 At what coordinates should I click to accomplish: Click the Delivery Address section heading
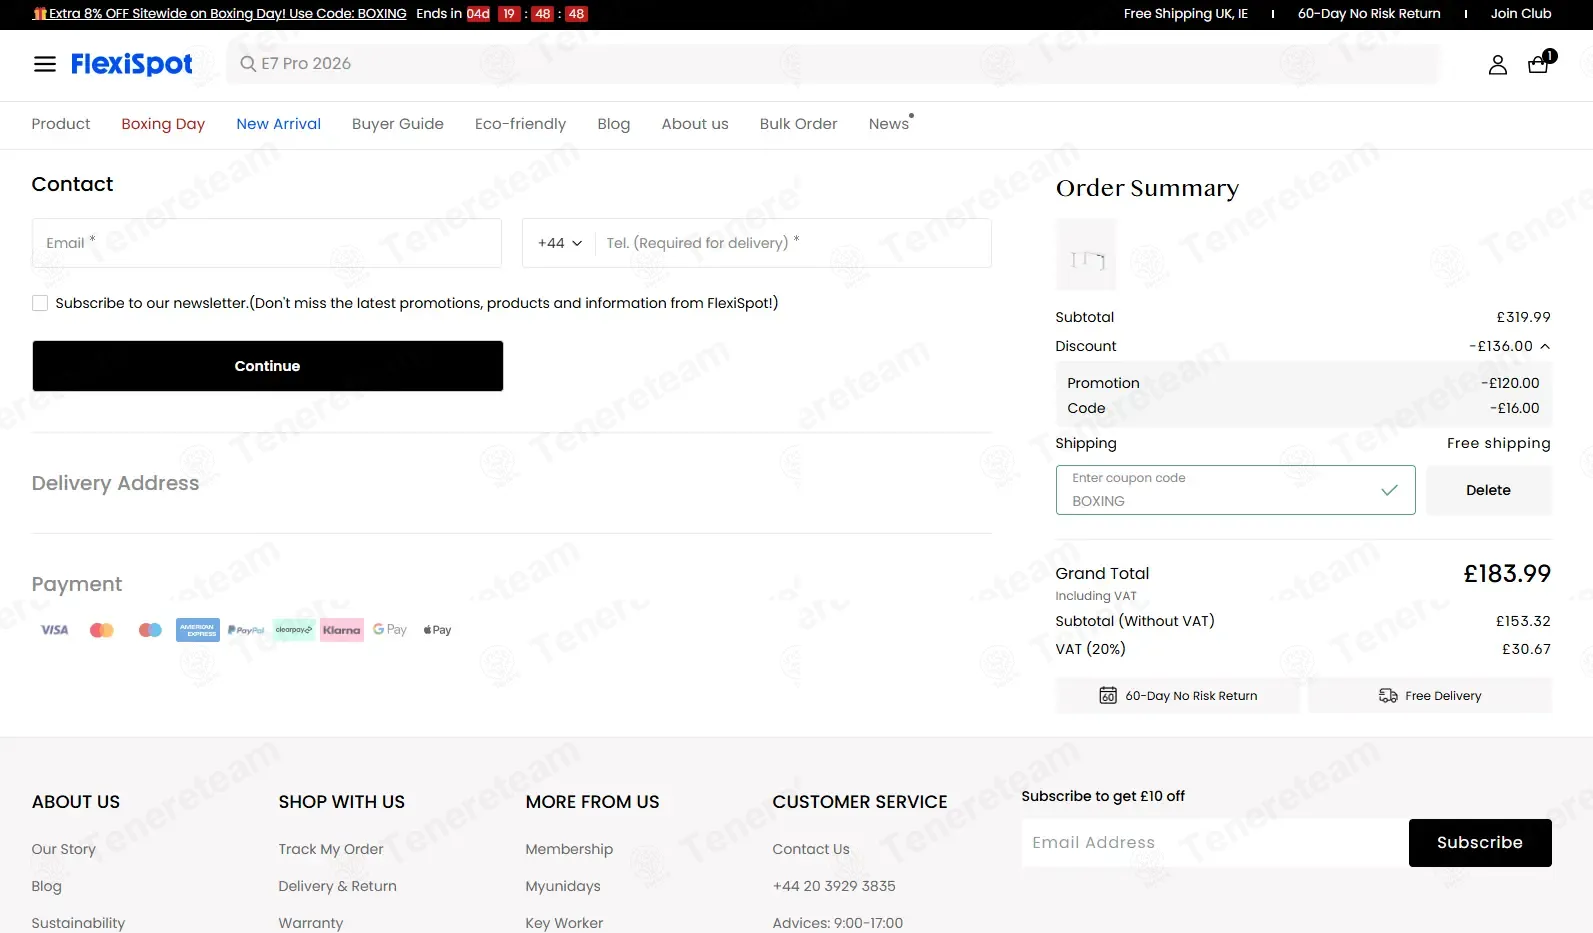(x=115, y=483)
